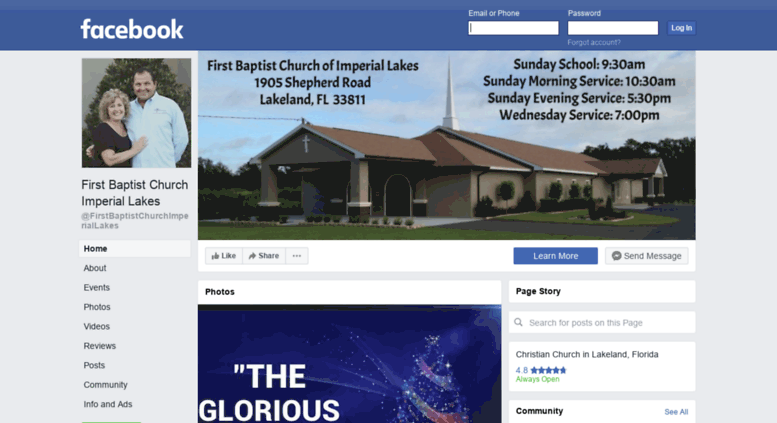
Task: Search for posts on this Page
Action: click(602, 322)
